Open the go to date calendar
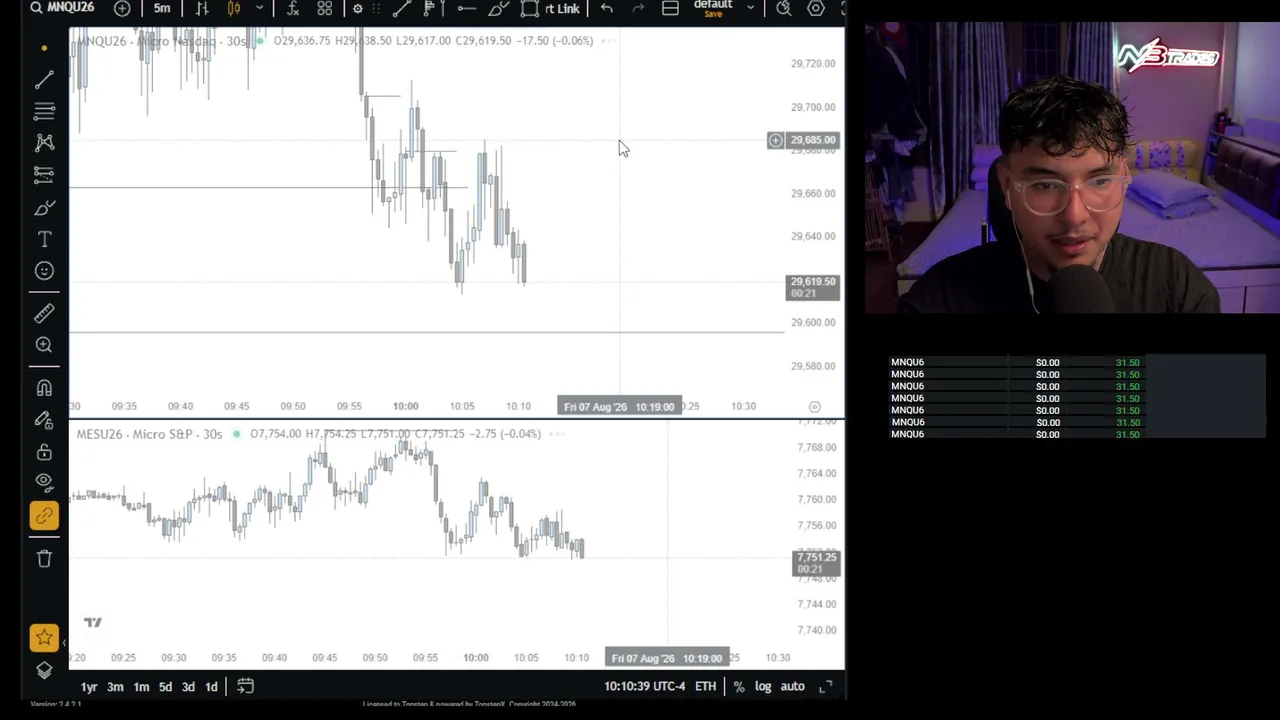1280x720 pixels. (x=245, y=687)
